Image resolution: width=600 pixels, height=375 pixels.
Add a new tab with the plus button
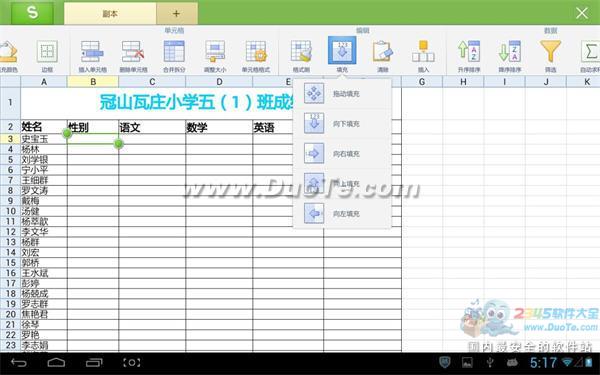click(176, 14)
